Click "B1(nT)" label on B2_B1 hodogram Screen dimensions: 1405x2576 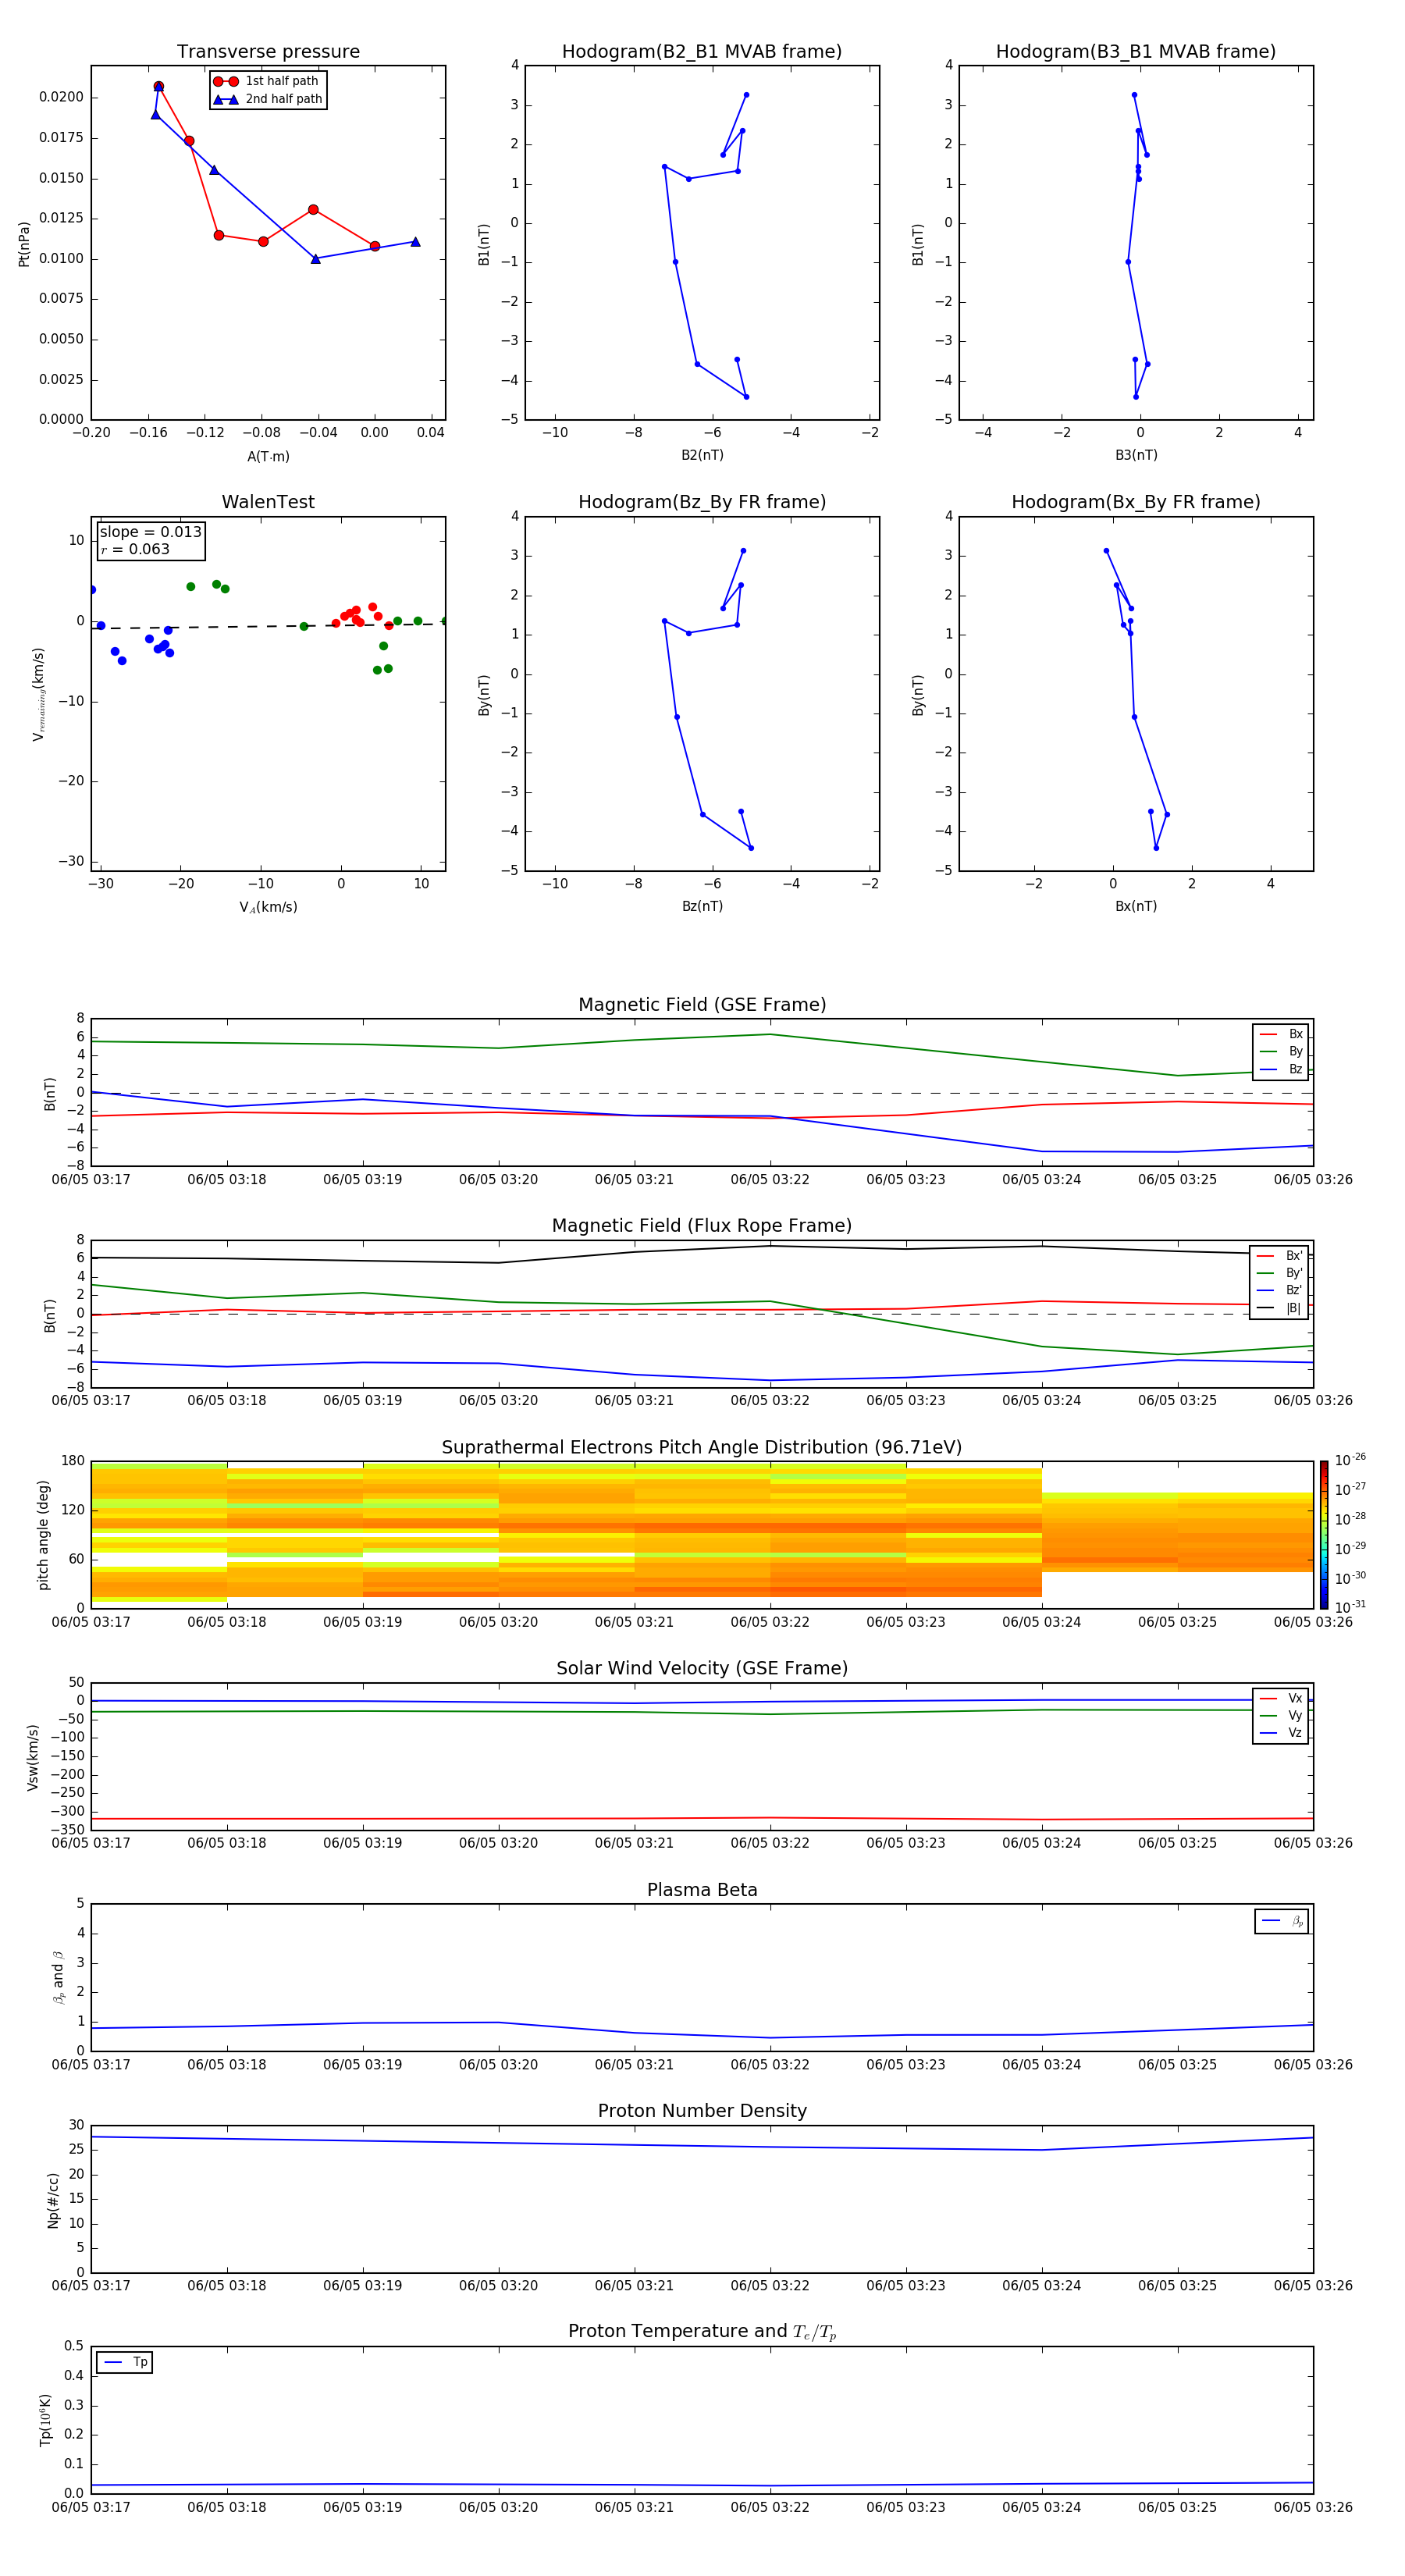pyautogui.click(x=484, y=243)
